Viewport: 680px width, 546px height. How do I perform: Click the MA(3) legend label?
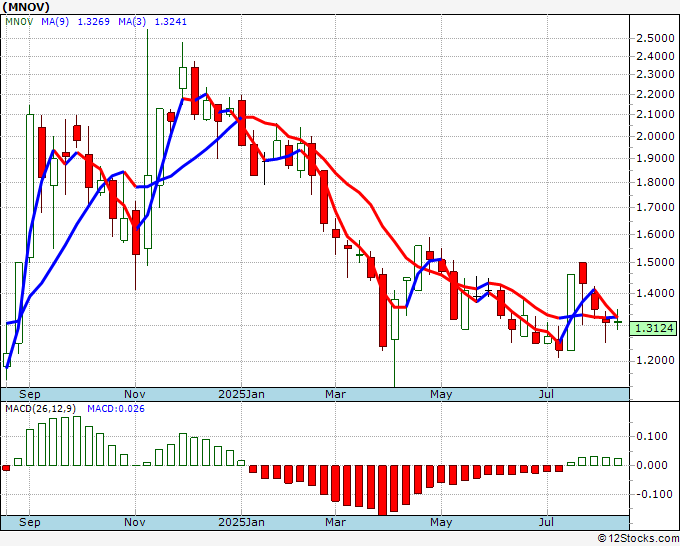pos(132,22)
